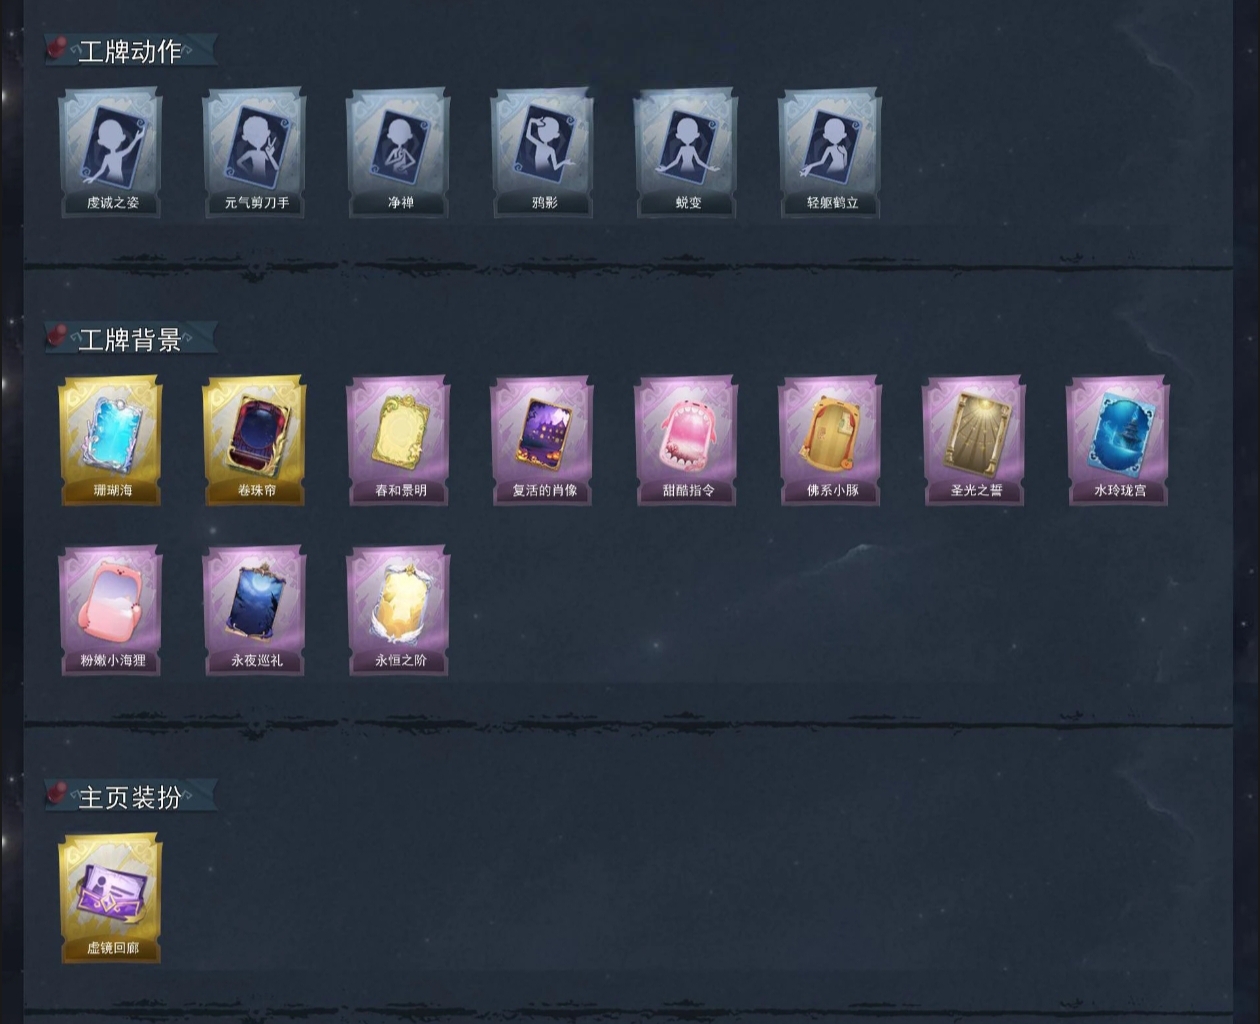Choose the 永夜巡礼 background card
Screen dimensions: 1260x1024
254,610
